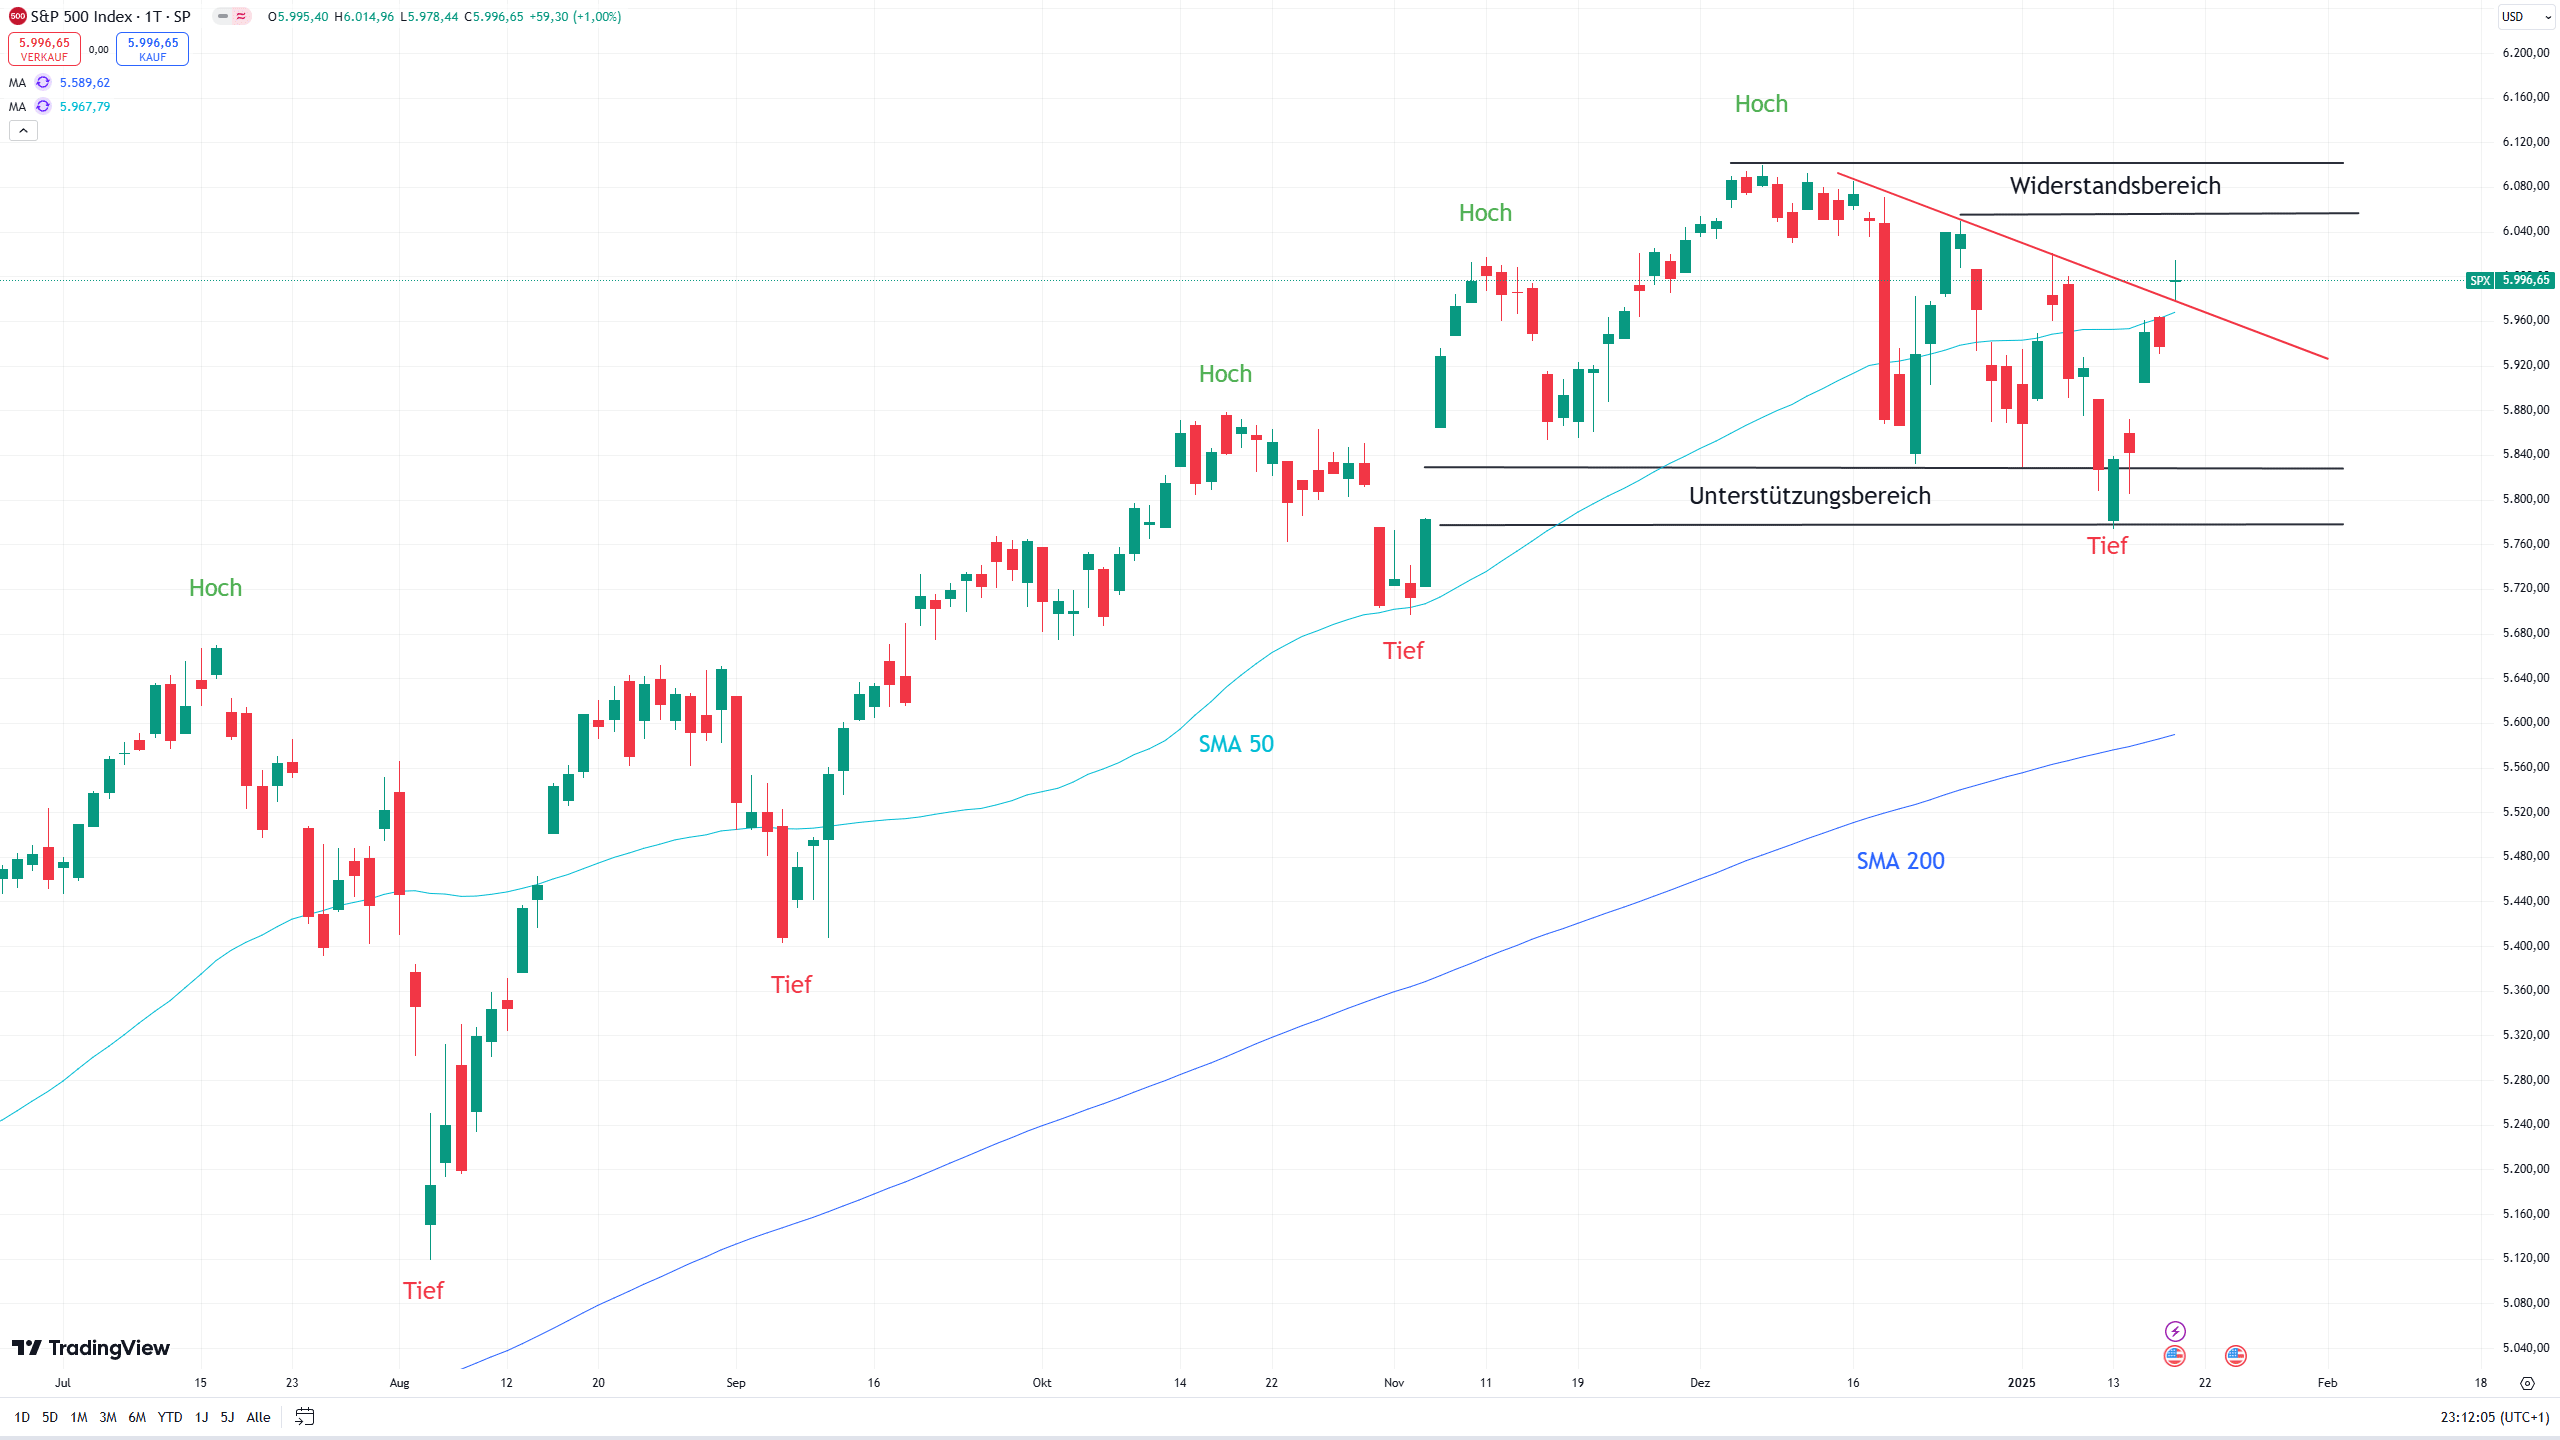Click the TradingView logo
Image resolution: width=2560 pixels, height=1440 pixels.
pos(91,1348)
